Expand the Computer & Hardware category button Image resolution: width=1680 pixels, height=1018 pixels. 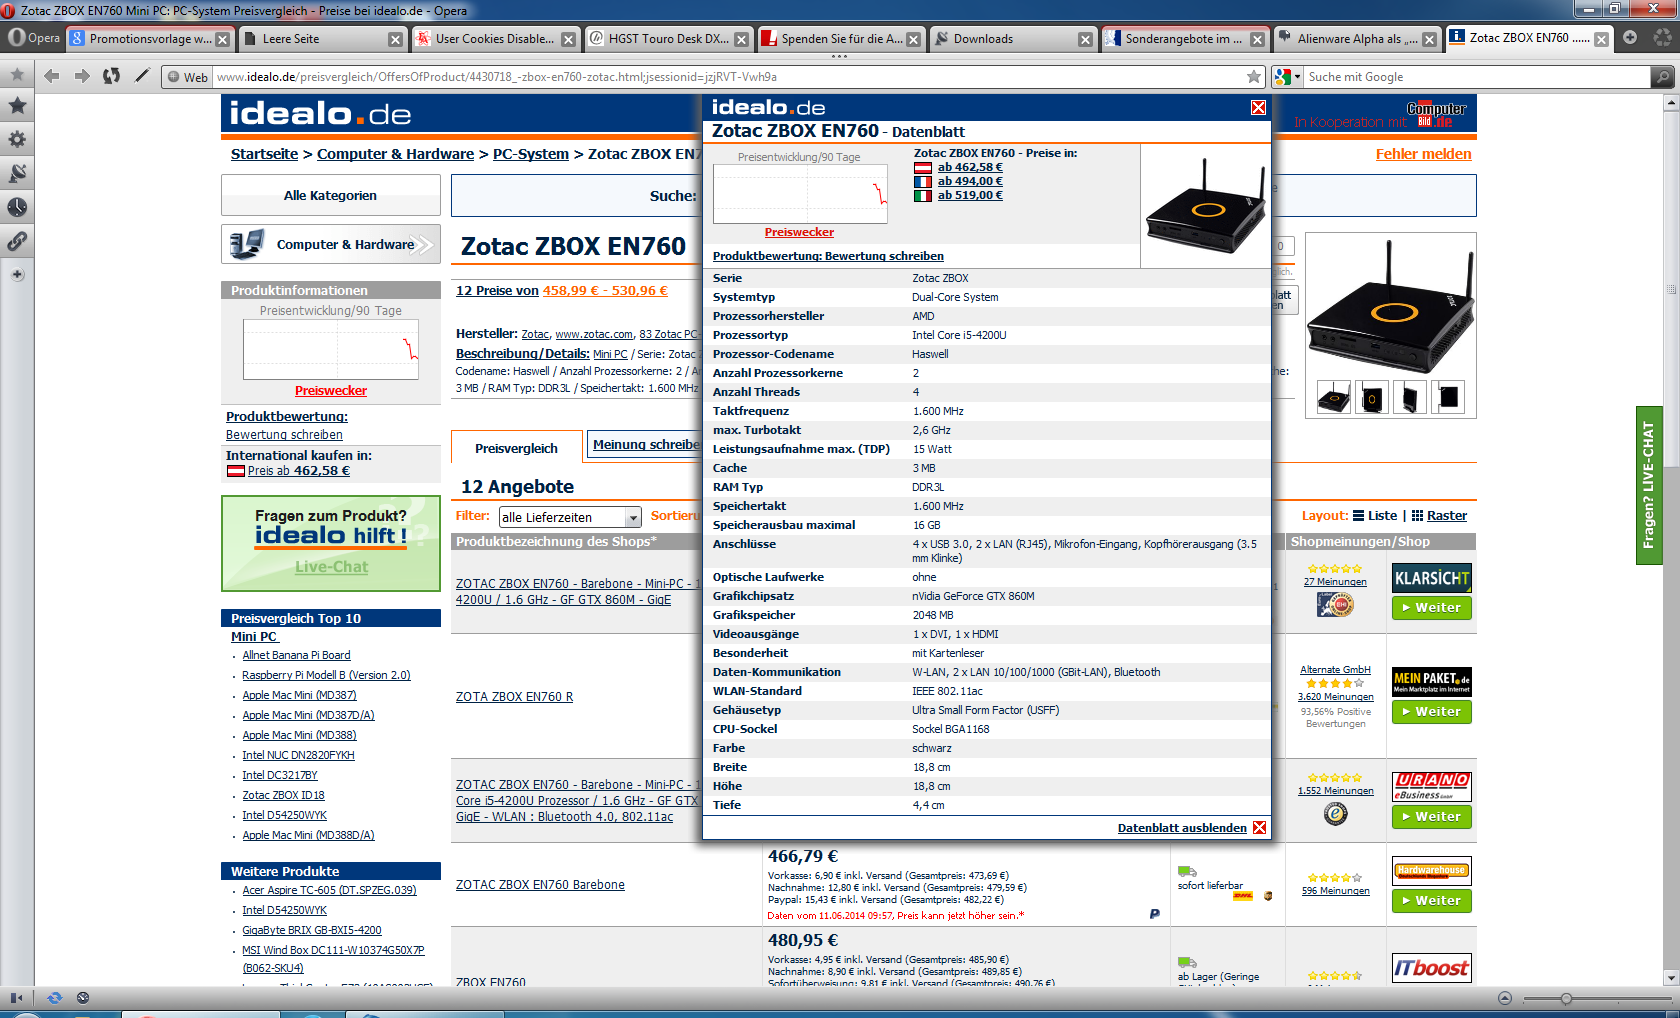tap(331, 244)
